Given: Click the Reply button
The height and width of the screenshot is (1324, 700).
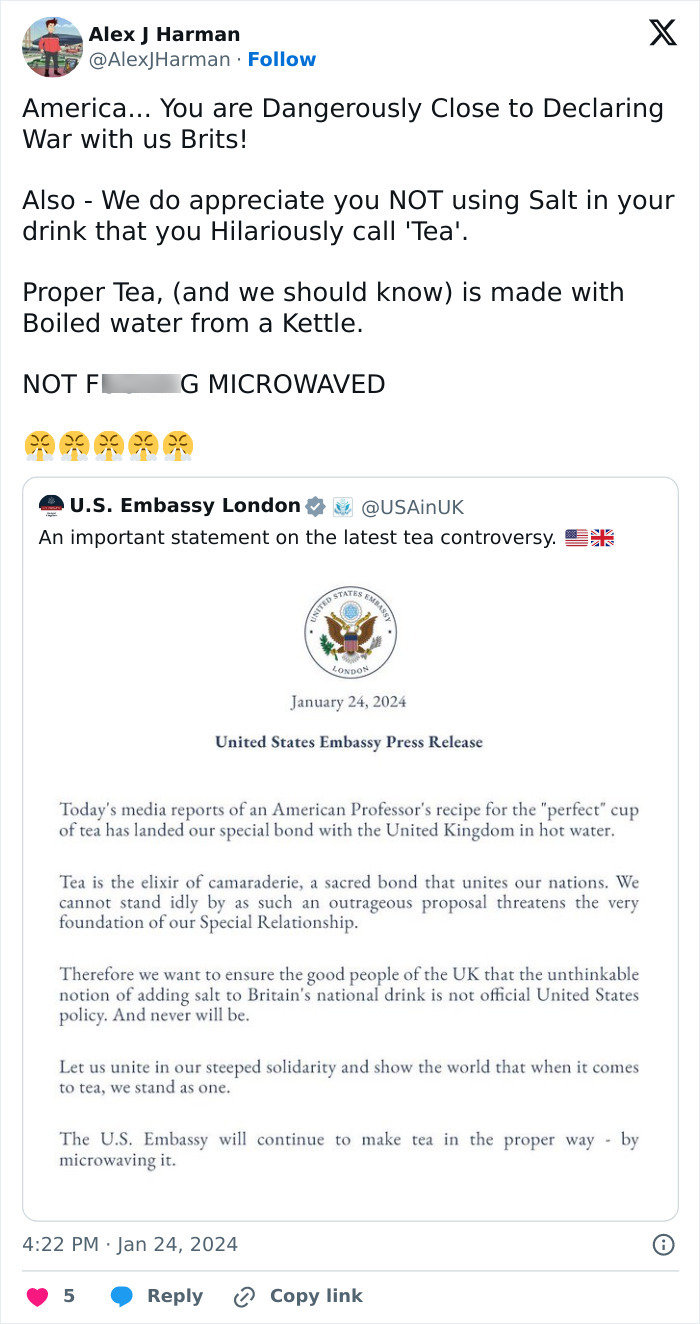Looking at the screenshot, I should point(176,1295).
